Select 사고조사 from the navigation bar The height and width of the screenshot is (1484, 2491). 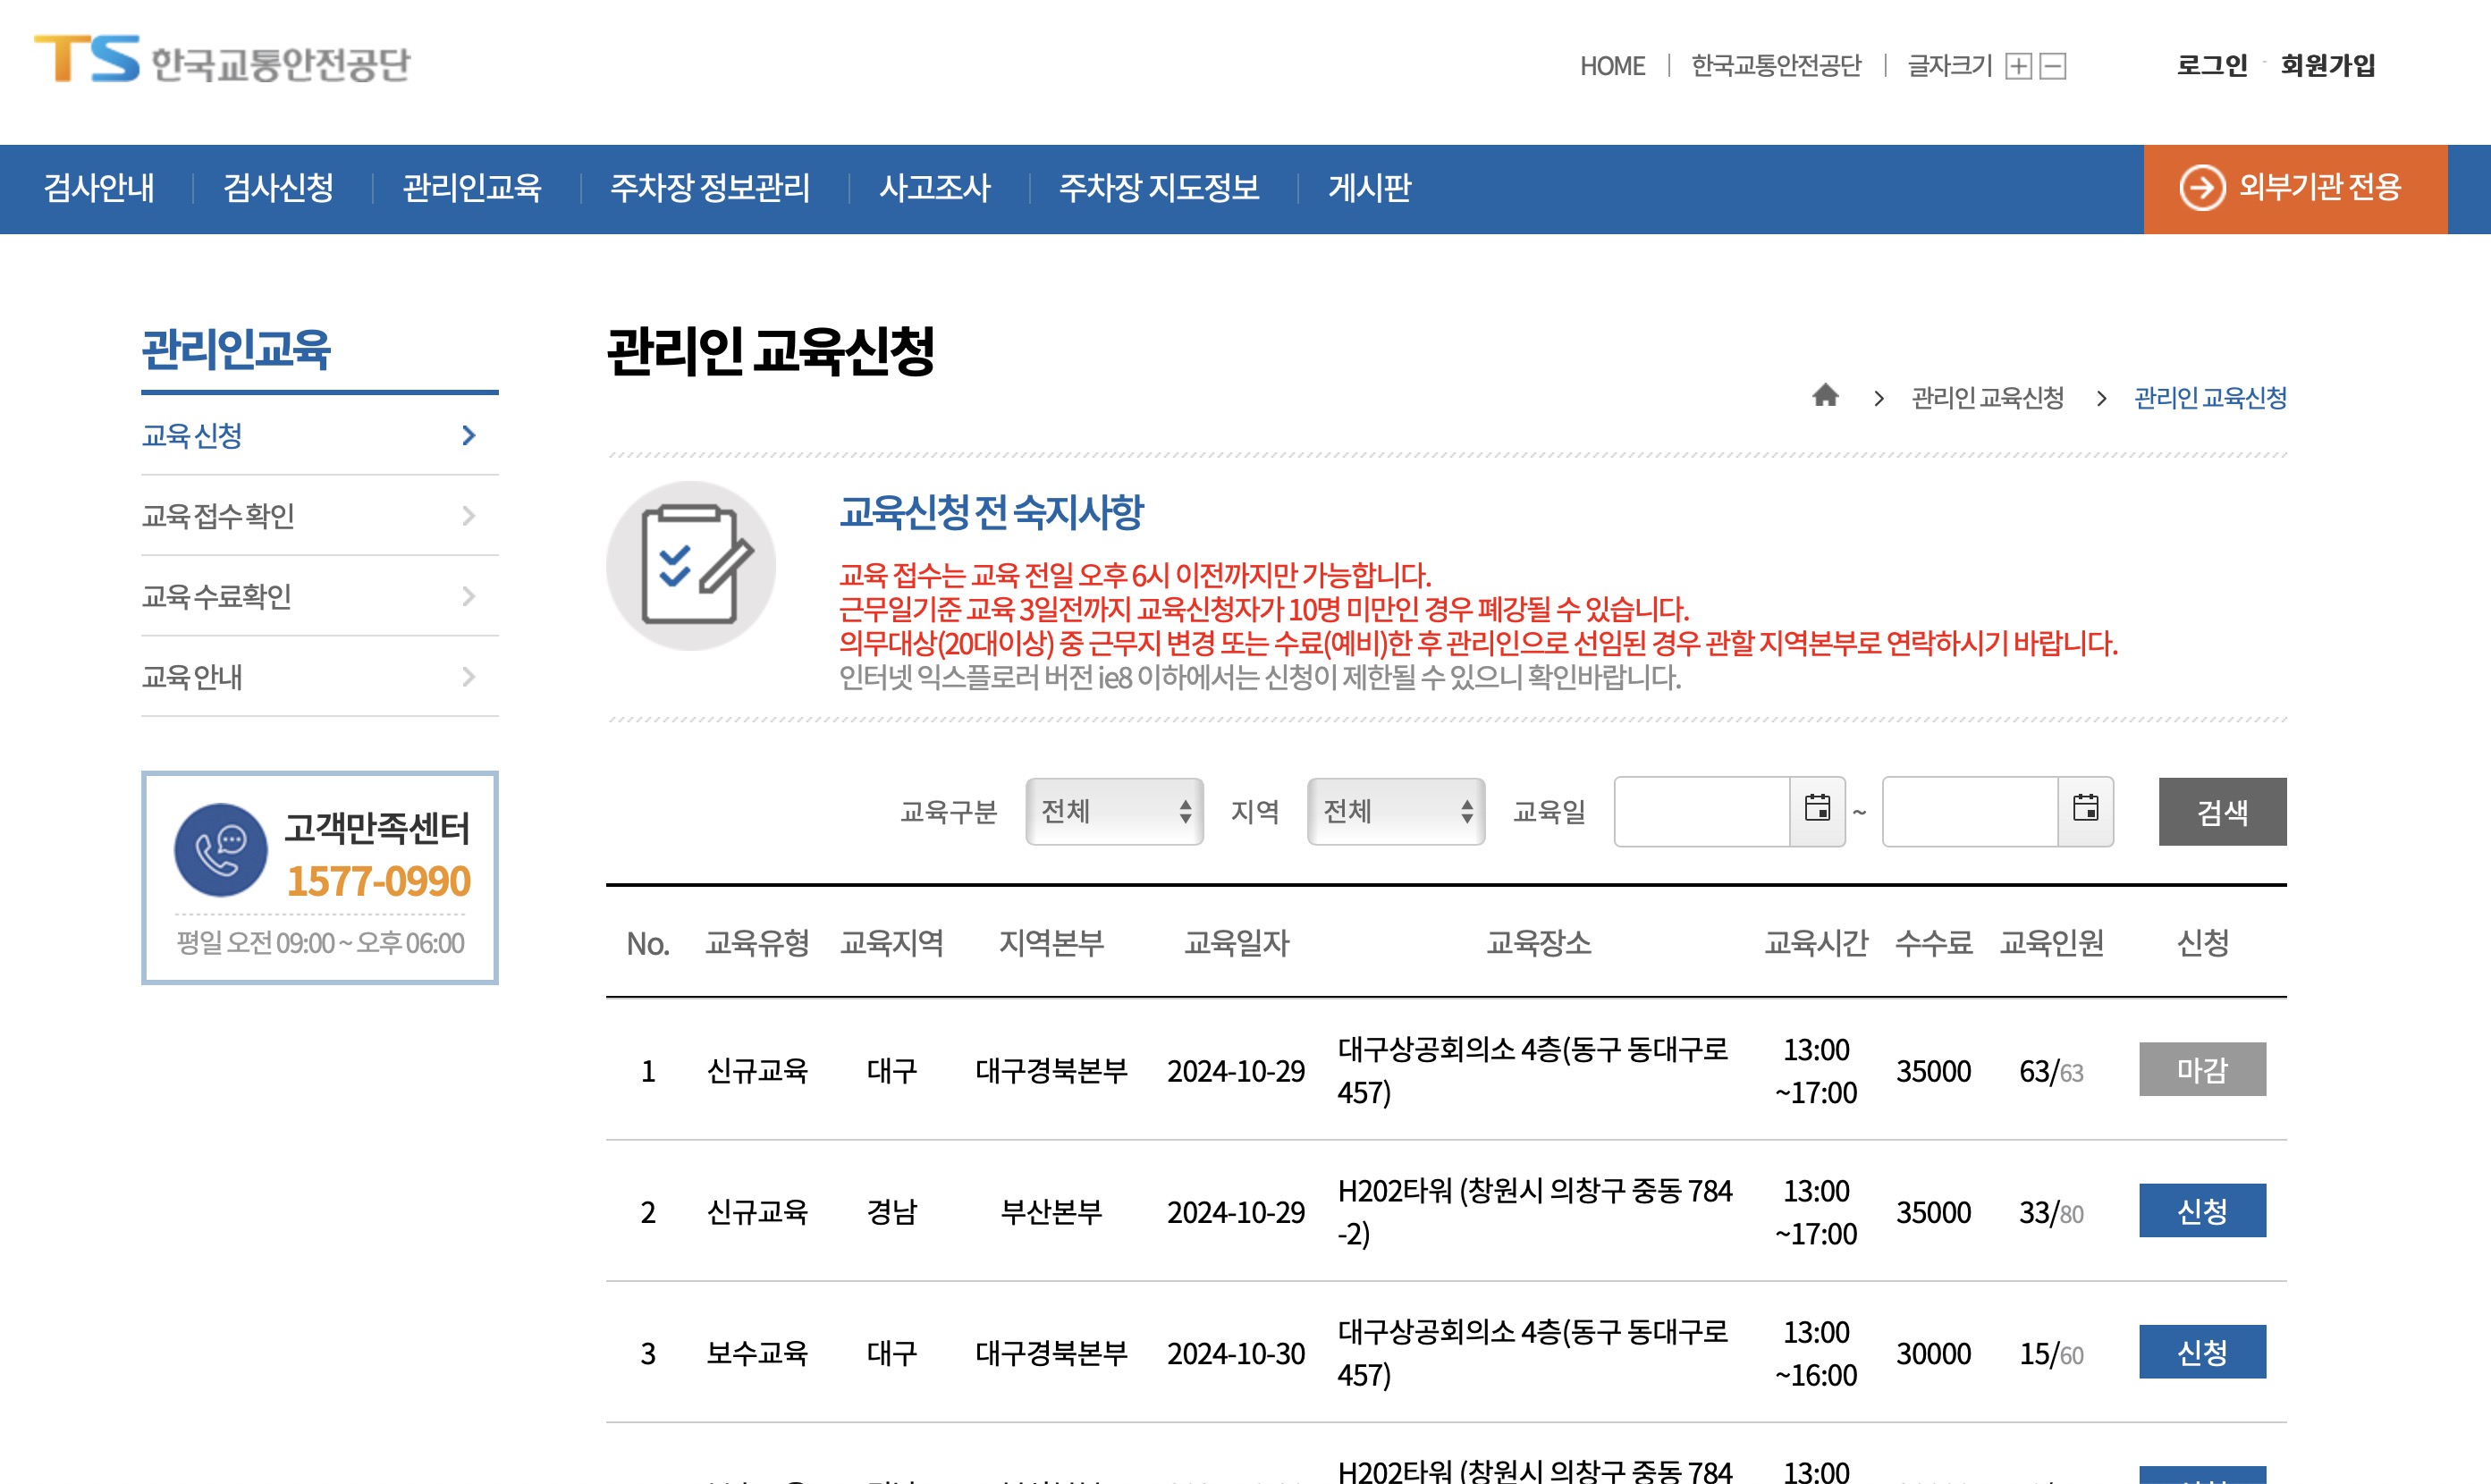coord(934,189)
